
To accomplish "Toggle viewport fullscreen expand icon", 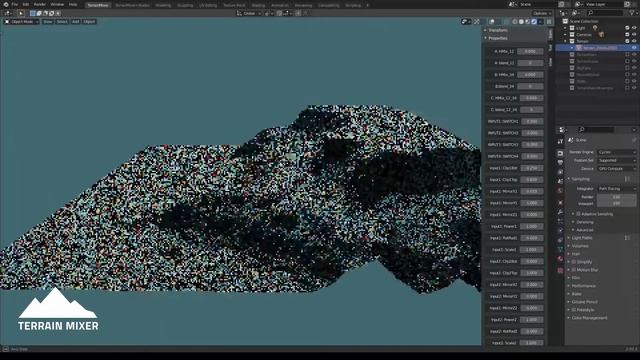I will (476, 22).
